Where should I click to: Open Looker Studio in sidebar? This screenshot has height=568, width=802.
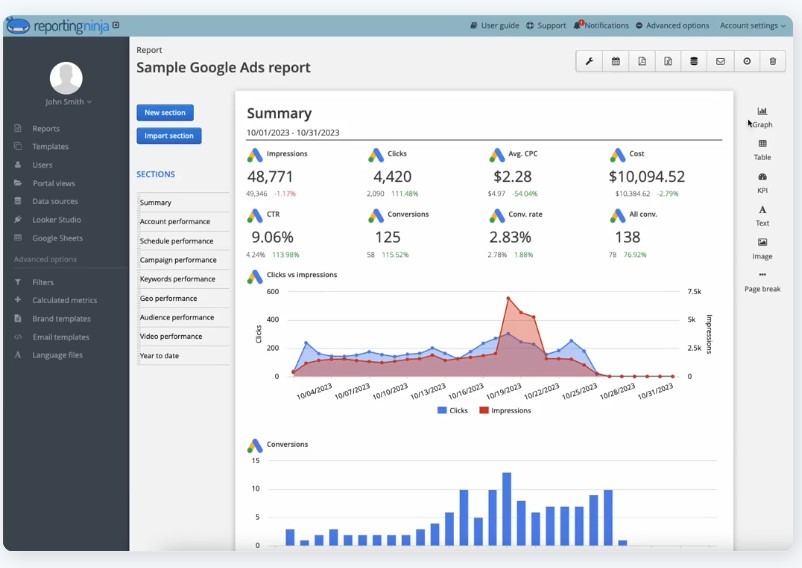point(56,219)
